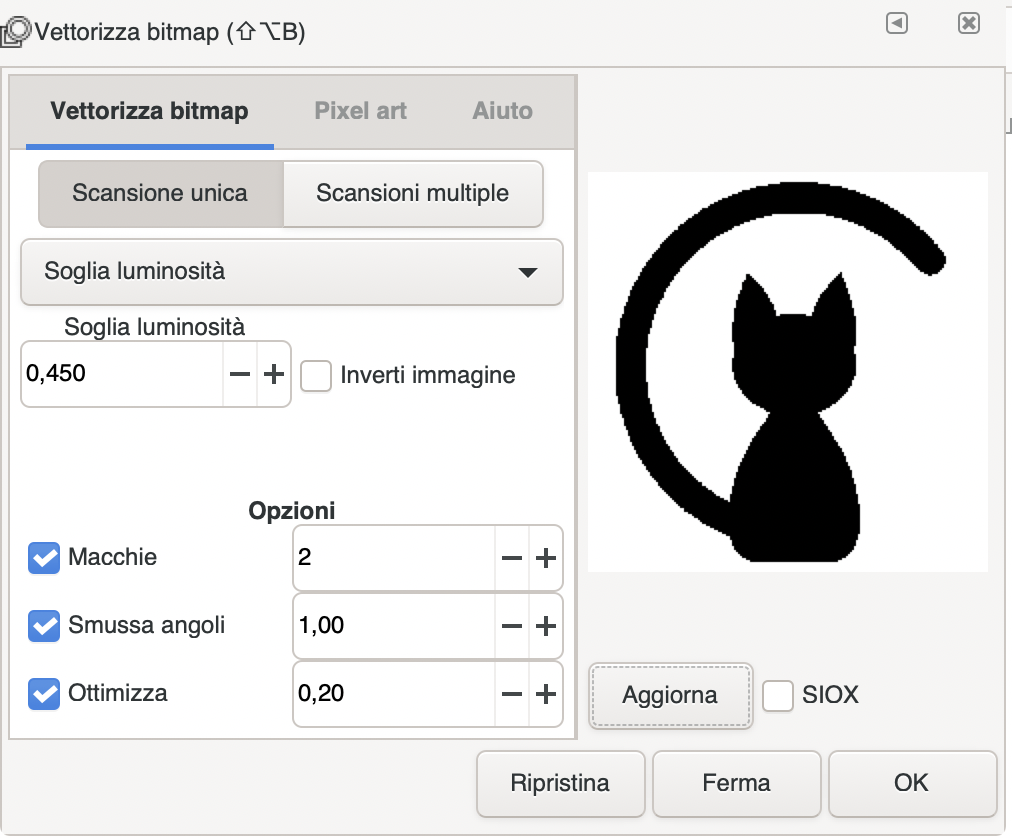1012x838 pixels.
Task: Click the Ripristina button
Action: click(559, 783)
